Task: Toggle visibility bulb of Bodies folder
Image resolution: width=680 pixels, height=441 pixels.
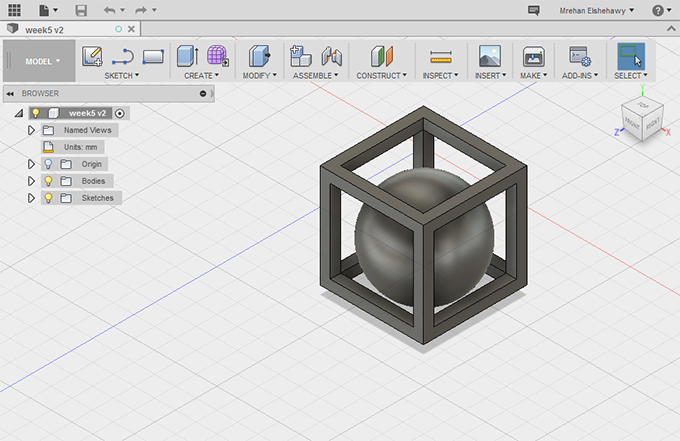Action: pyautogui.click(x=47, y=181)
